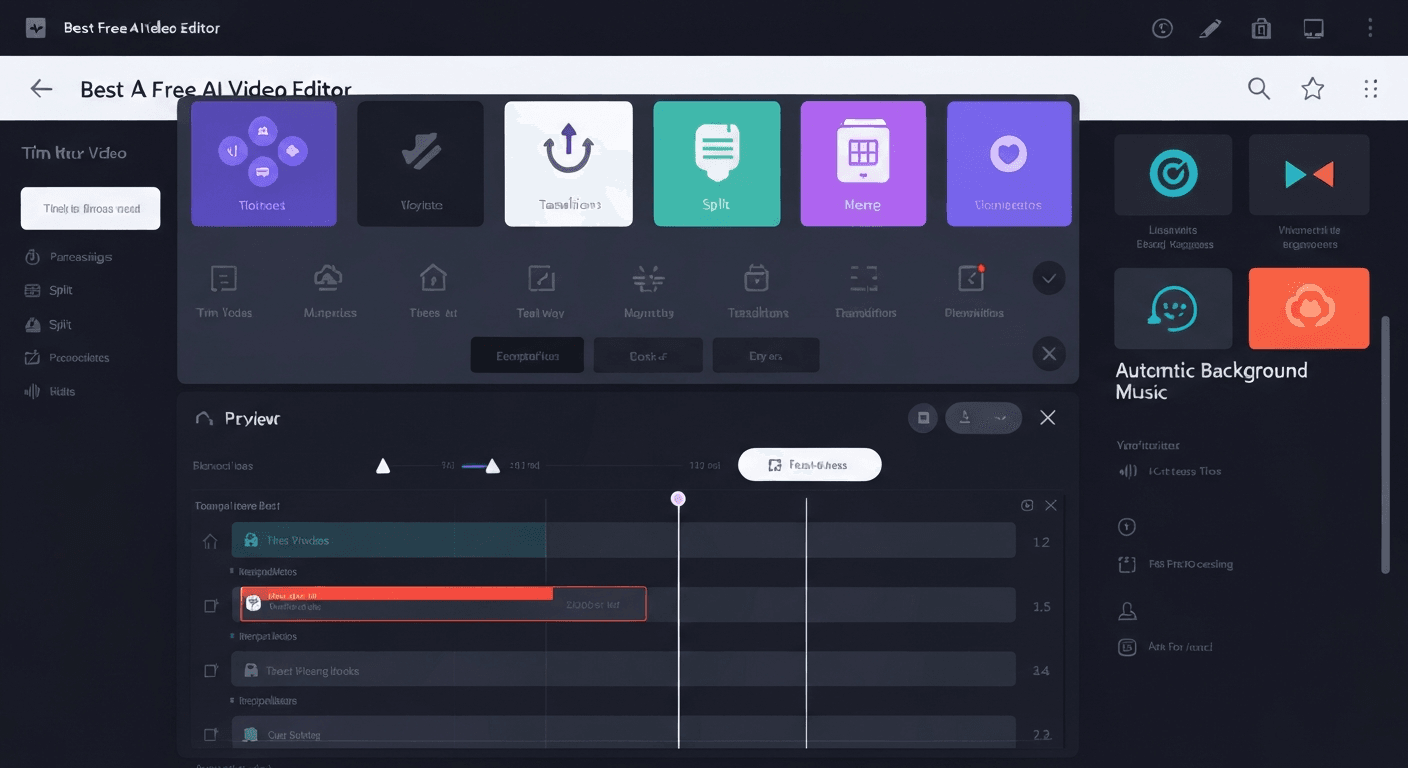Expand the clock history menu in top bar
Viewport: 1408px width, 768px height.
[x=1162, y=28]
